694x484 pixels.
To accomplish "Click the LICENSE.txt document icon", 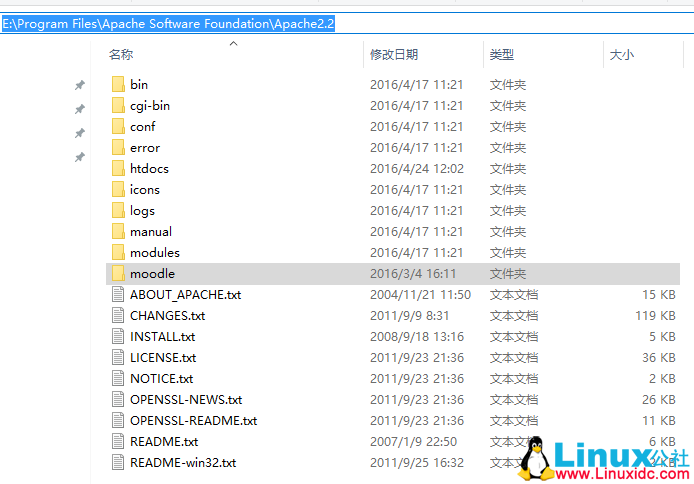I will coord(118,357).
